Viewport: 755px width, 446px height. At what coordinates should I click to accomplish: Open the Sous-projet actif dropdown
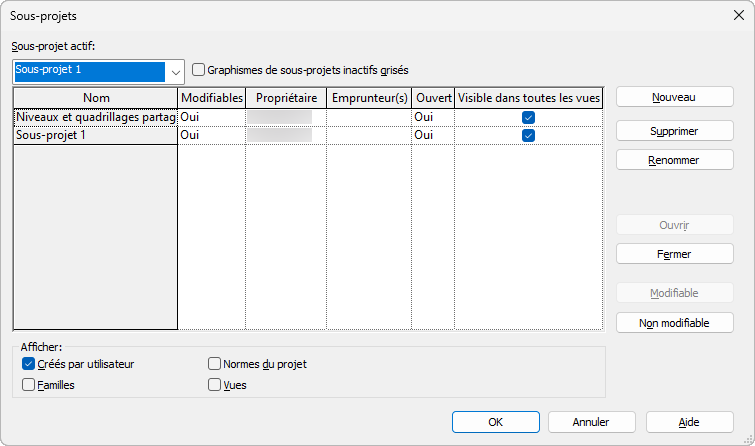pyautogui.click(x=176, y=71)
